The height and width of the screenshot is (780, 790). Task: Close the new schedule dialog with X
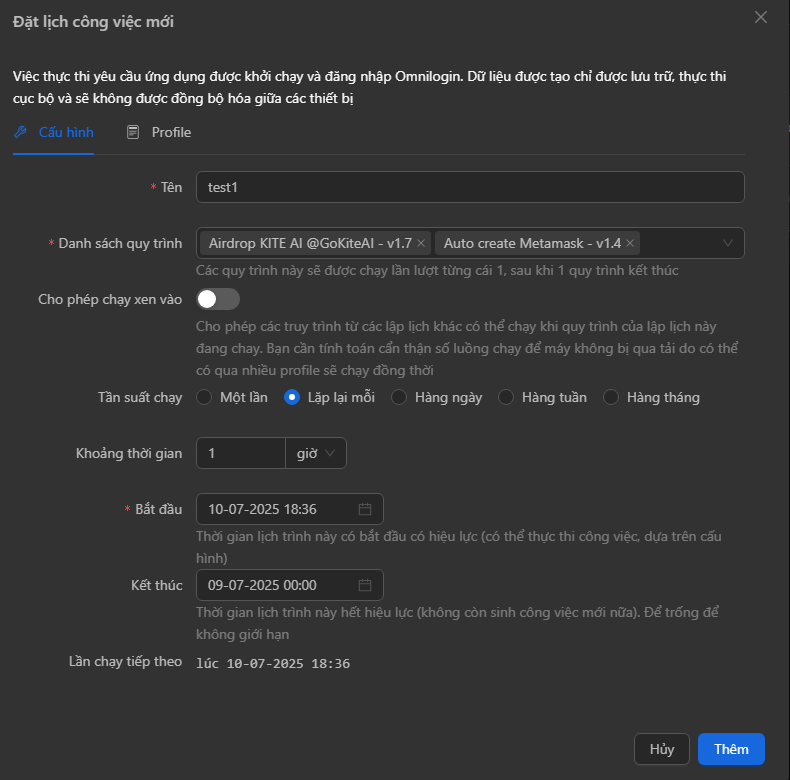[x=761, y=17]
